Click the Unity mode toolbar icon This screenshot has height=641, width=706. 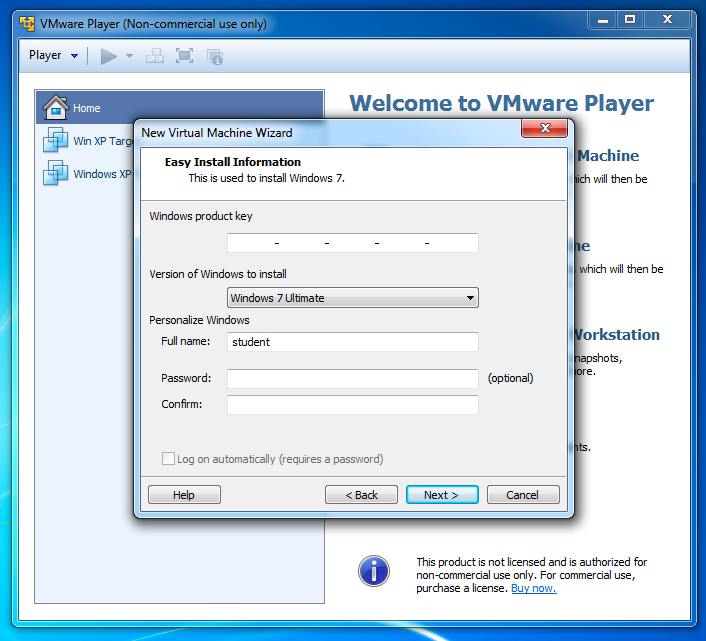(x=215, y=56)
